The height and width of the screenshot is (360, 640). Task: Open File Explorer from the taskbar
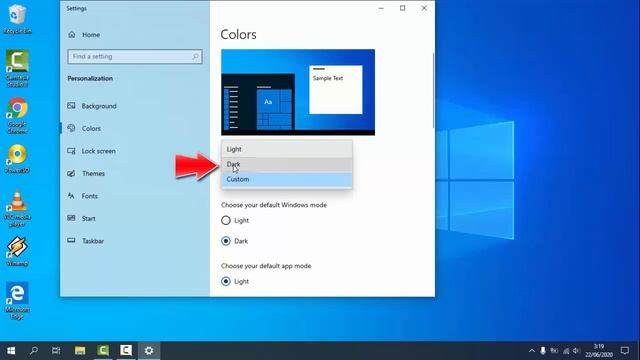(x=80, y=351)
